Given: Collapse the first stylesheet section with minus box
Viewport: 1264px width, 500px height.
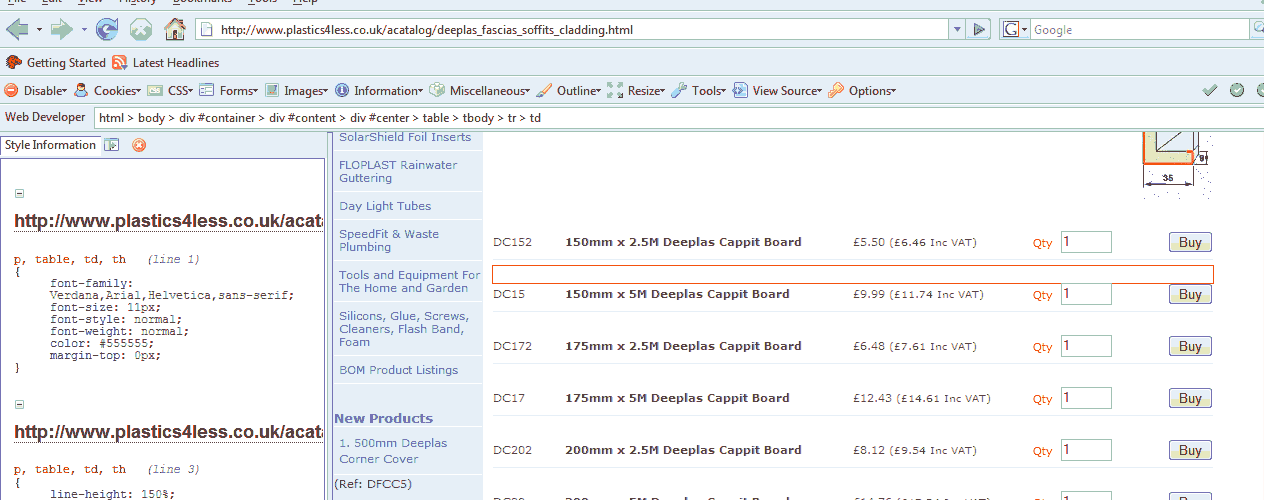Looking at the screenshot, I should pyautogui.click(x=20, y=194).
